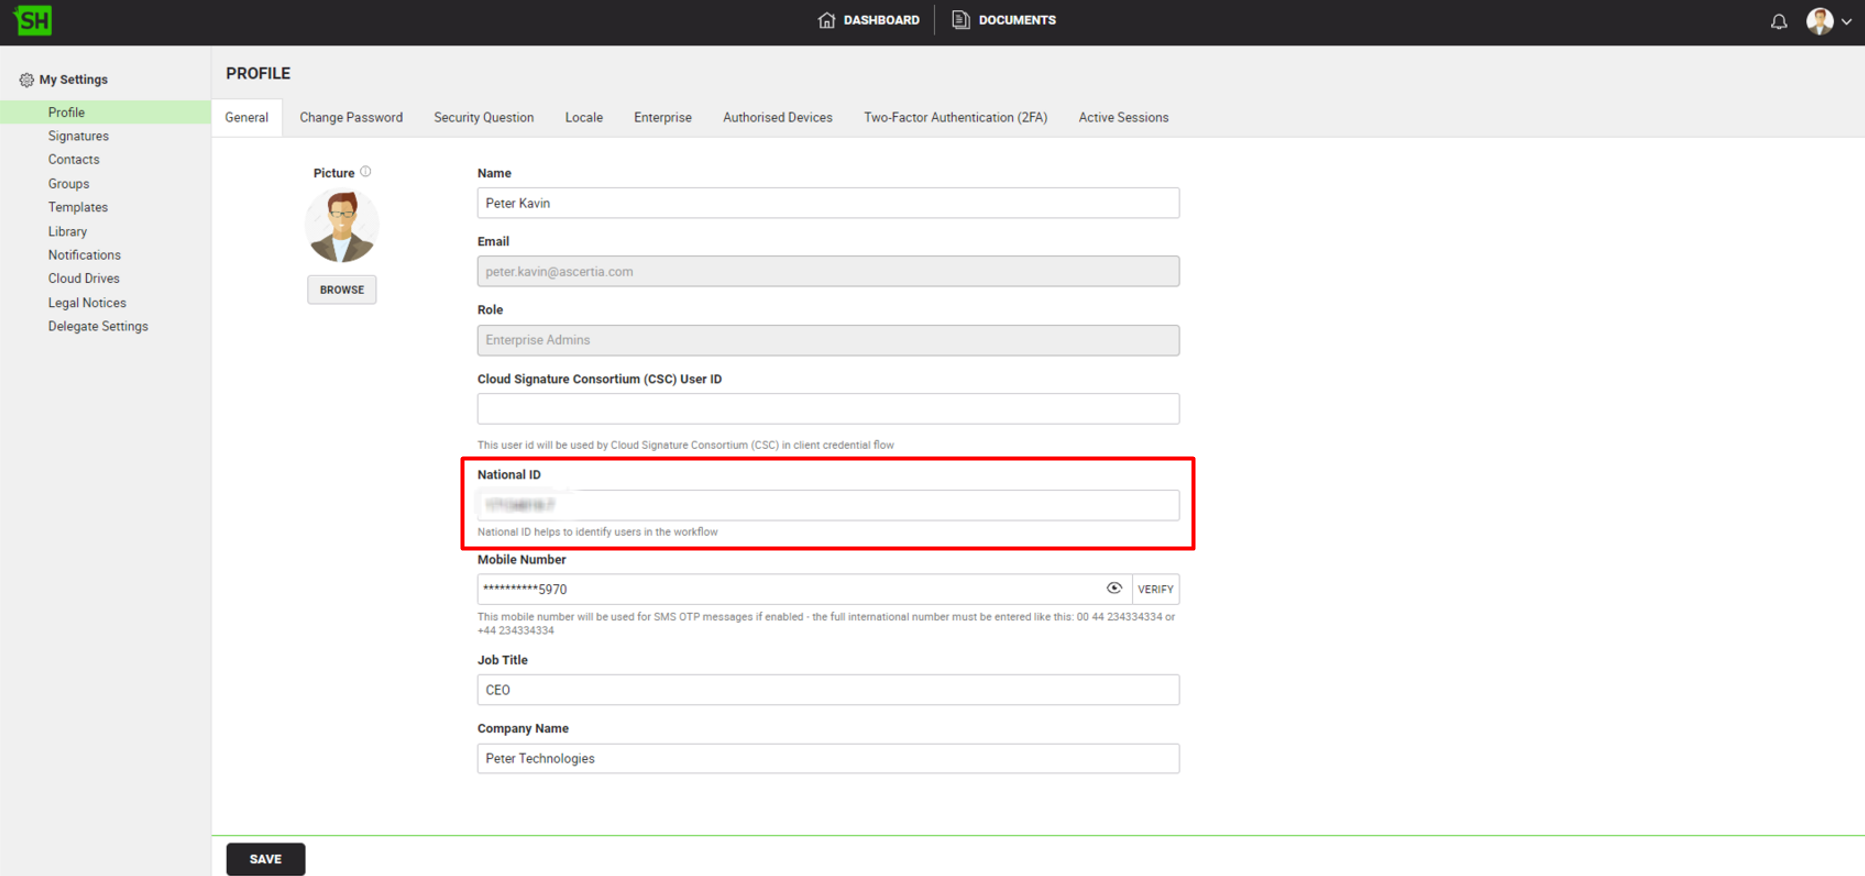Click the Picture info icon
This screenshot has height=876, width=1865.
pos(366,172)
